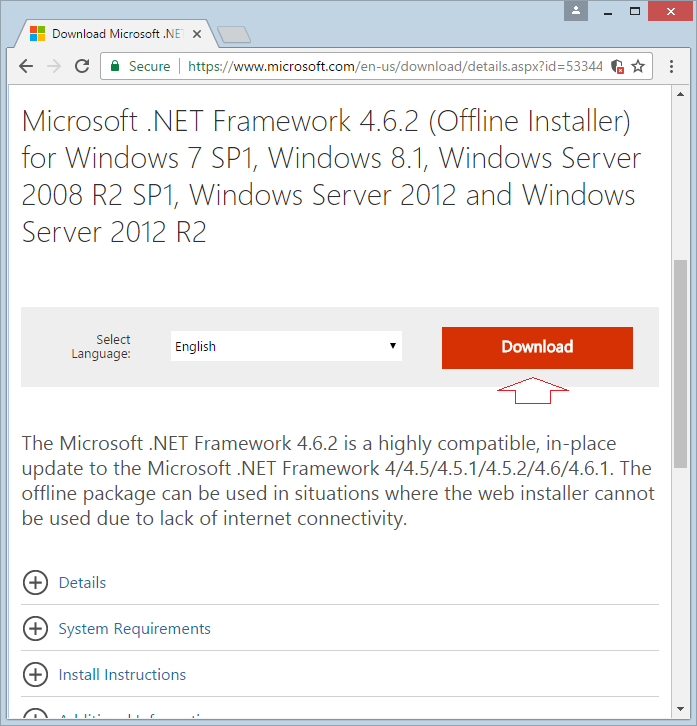Open the System Requirements link
697x726 pixels.
tap(134, 629)
